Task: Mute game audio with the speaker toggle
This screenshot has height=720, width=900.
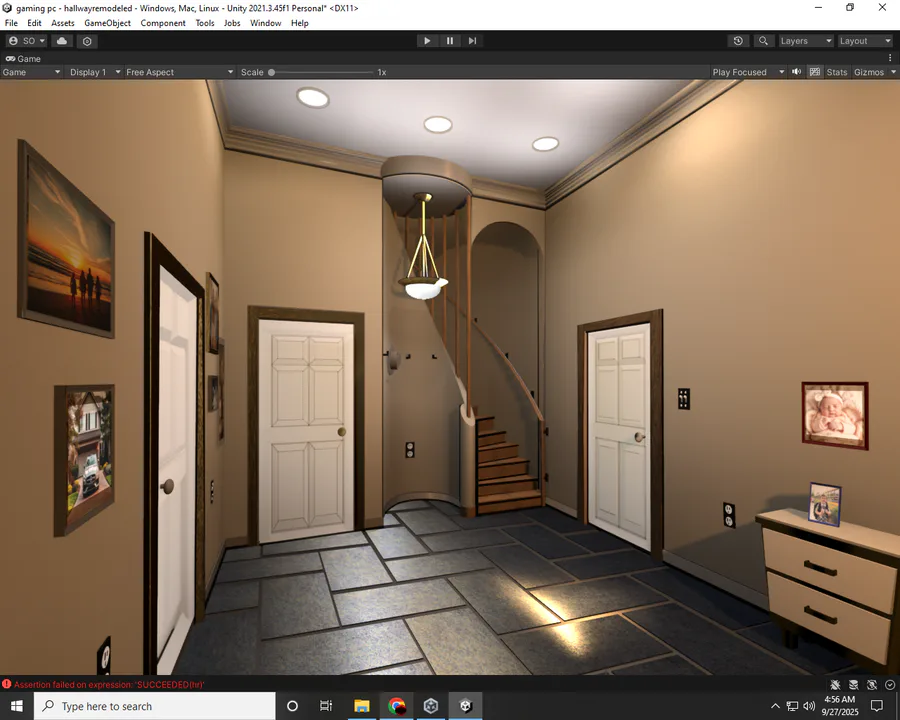Action: click(797, 72)
